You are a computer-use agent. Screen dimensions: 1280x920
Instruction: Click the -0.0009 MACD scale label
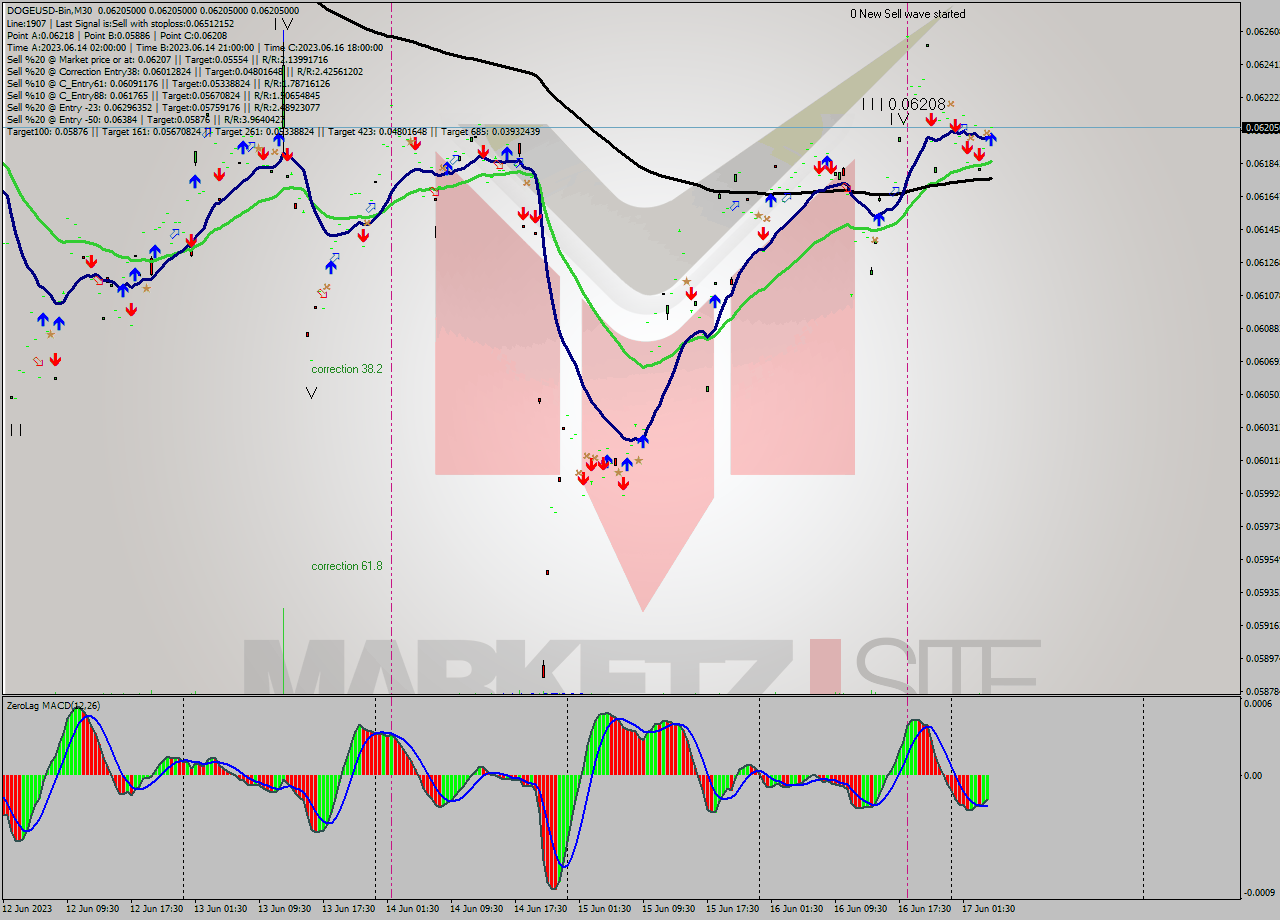[x=1259, y=893]
